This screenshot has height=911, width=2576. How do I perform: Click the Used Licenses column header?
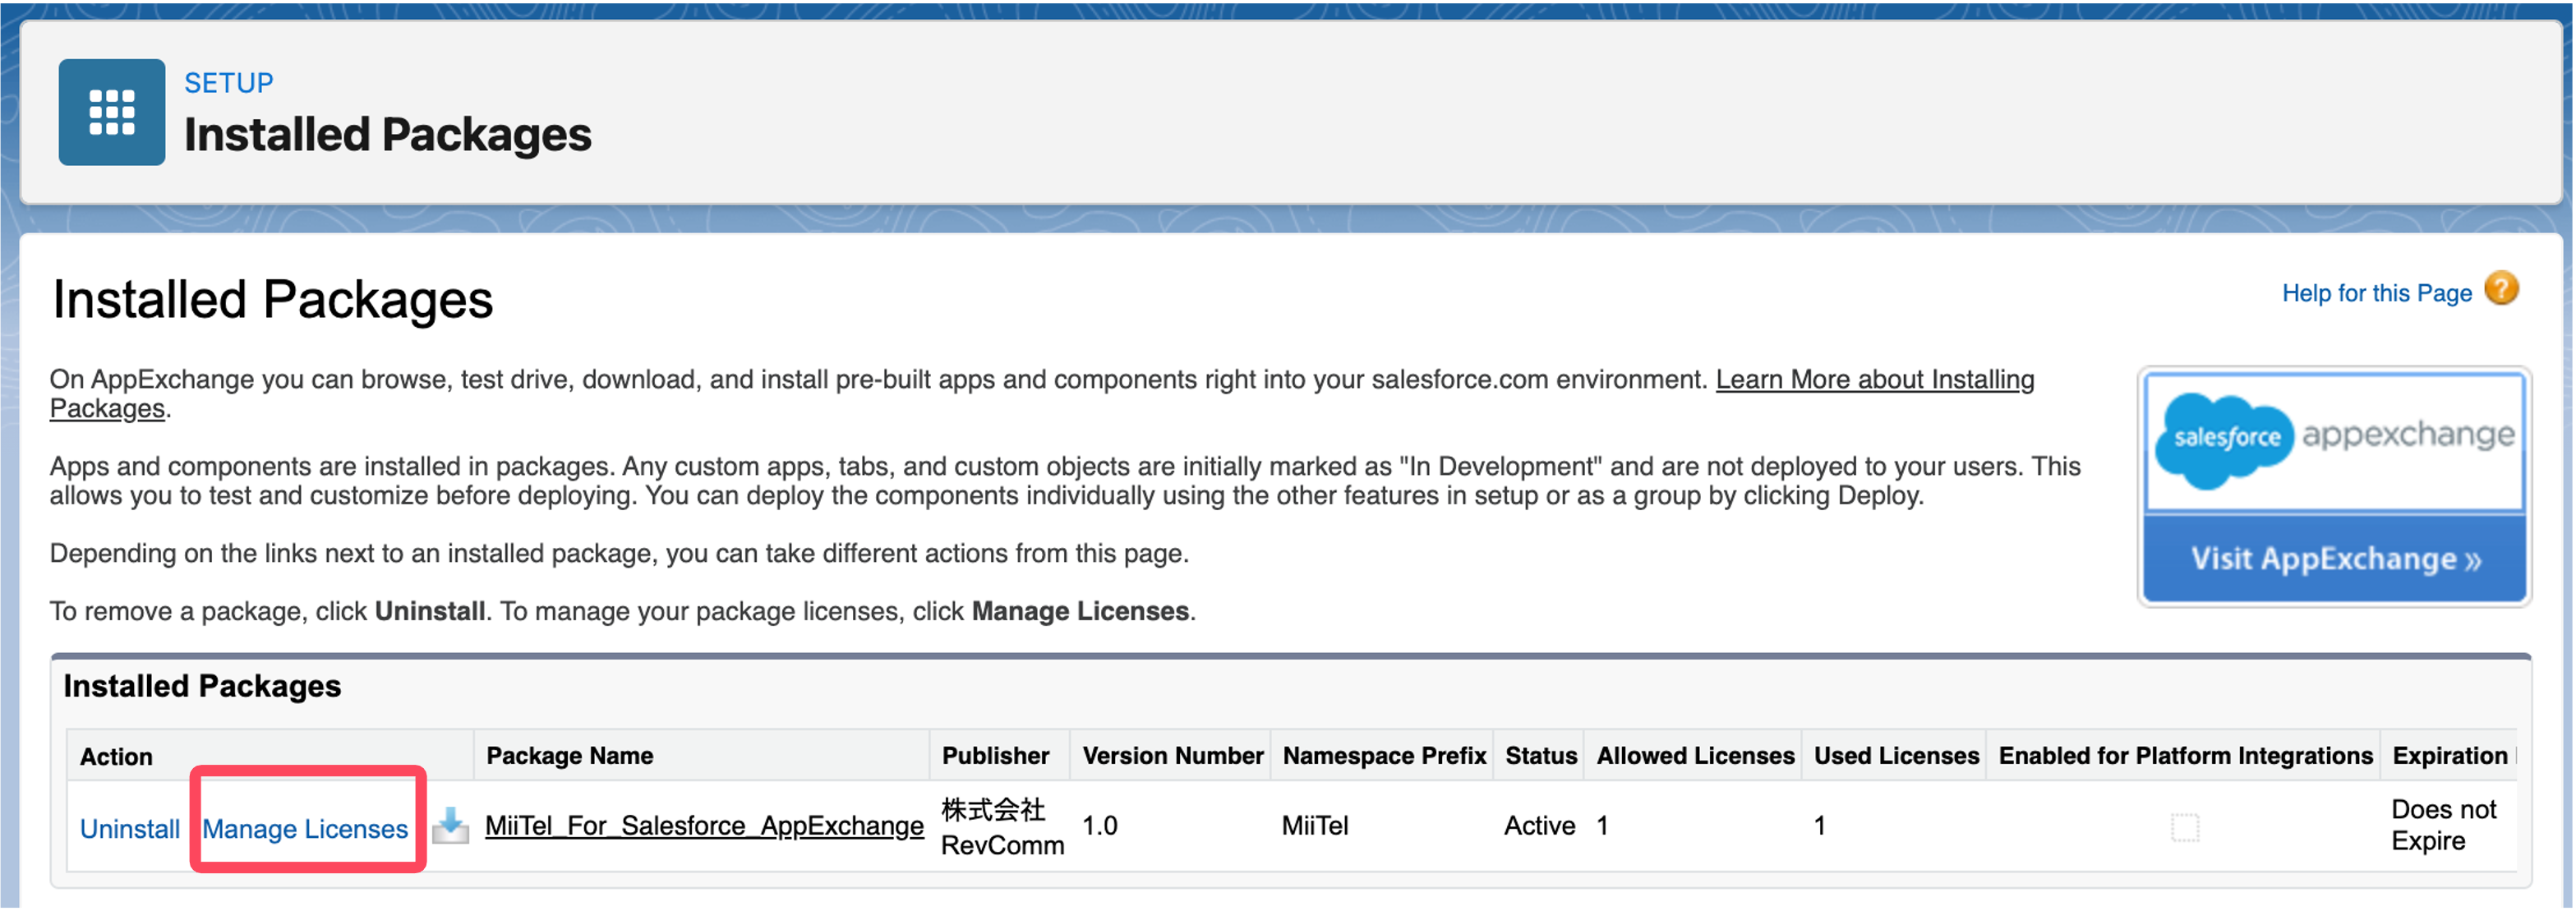click(x=1896, y=756)
